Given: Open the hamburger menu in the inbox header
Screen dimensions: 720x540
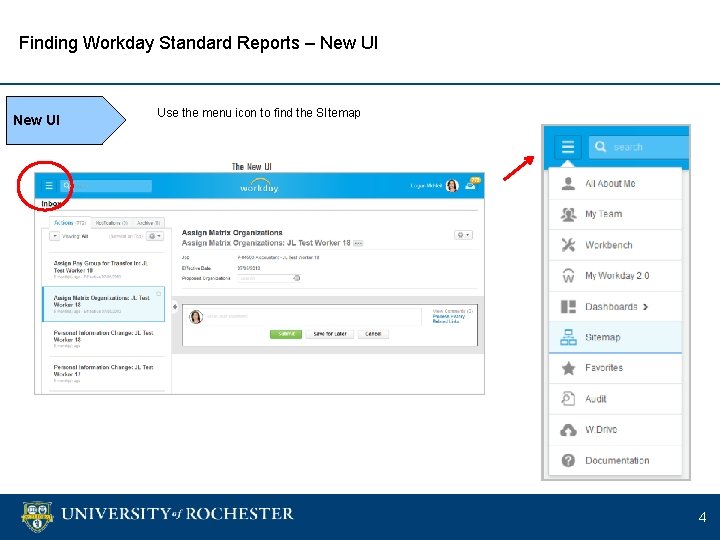Looking at the screenshot, I should click(x=49, y=186).
